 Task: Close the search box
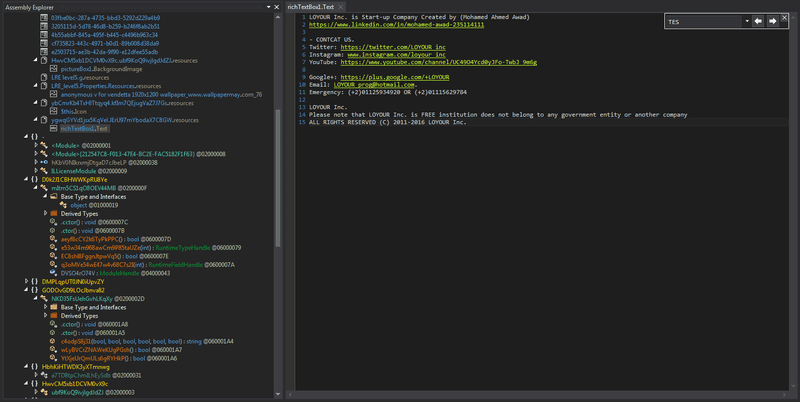785,18
